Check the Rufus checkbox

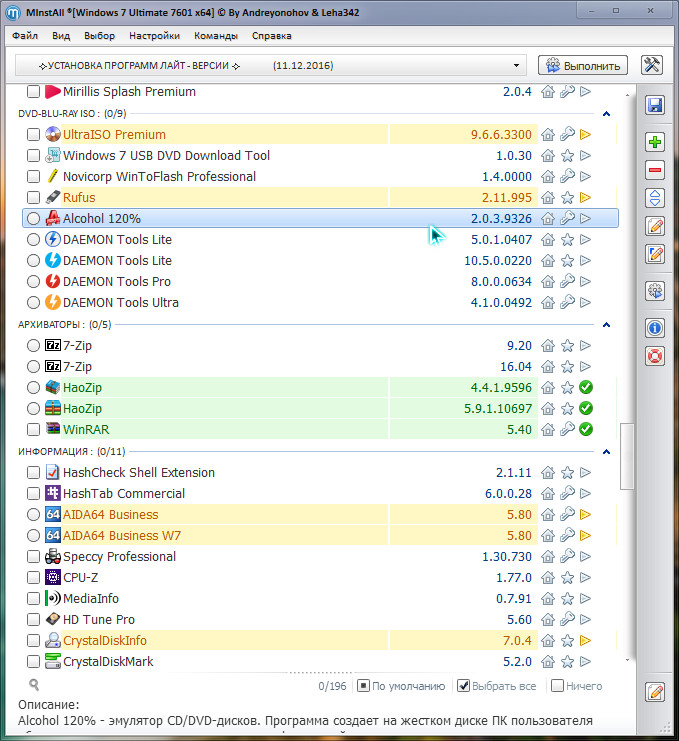pos(33,198)
